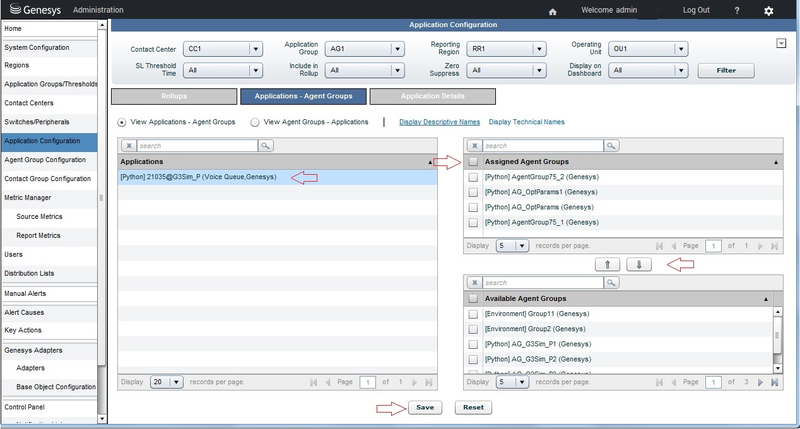This screenshot has width=800, height=429.
Task: Open the SL Threshold Time dropdown
Action: click(x=223, y=70)
